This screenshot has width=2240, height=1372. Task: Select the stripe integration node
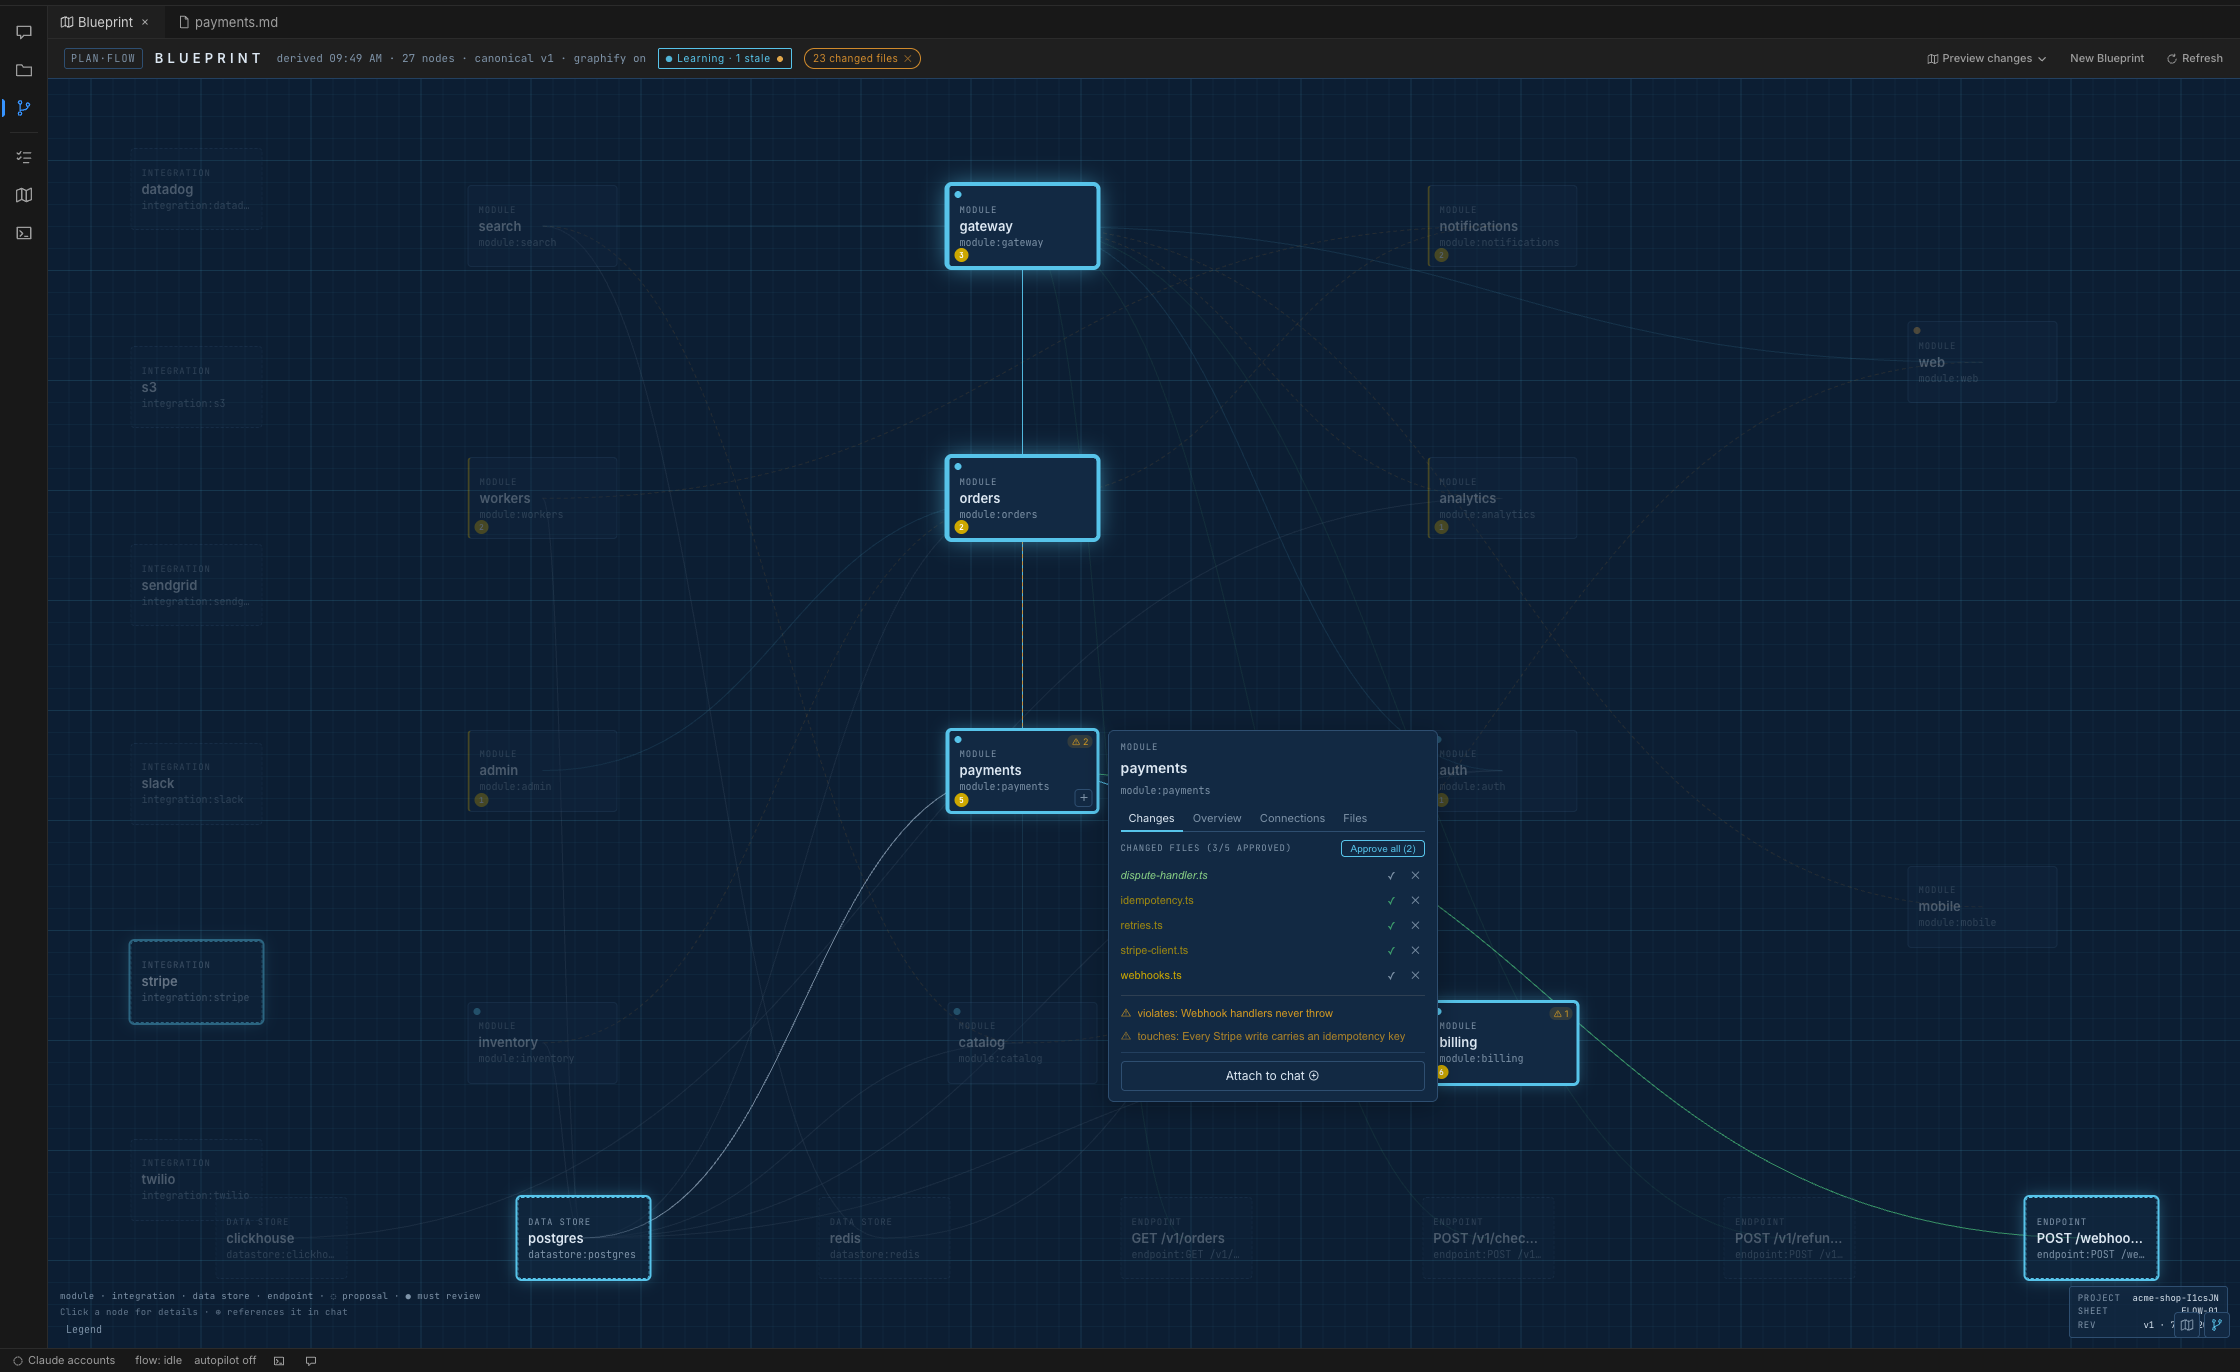(x=196, y=982)
